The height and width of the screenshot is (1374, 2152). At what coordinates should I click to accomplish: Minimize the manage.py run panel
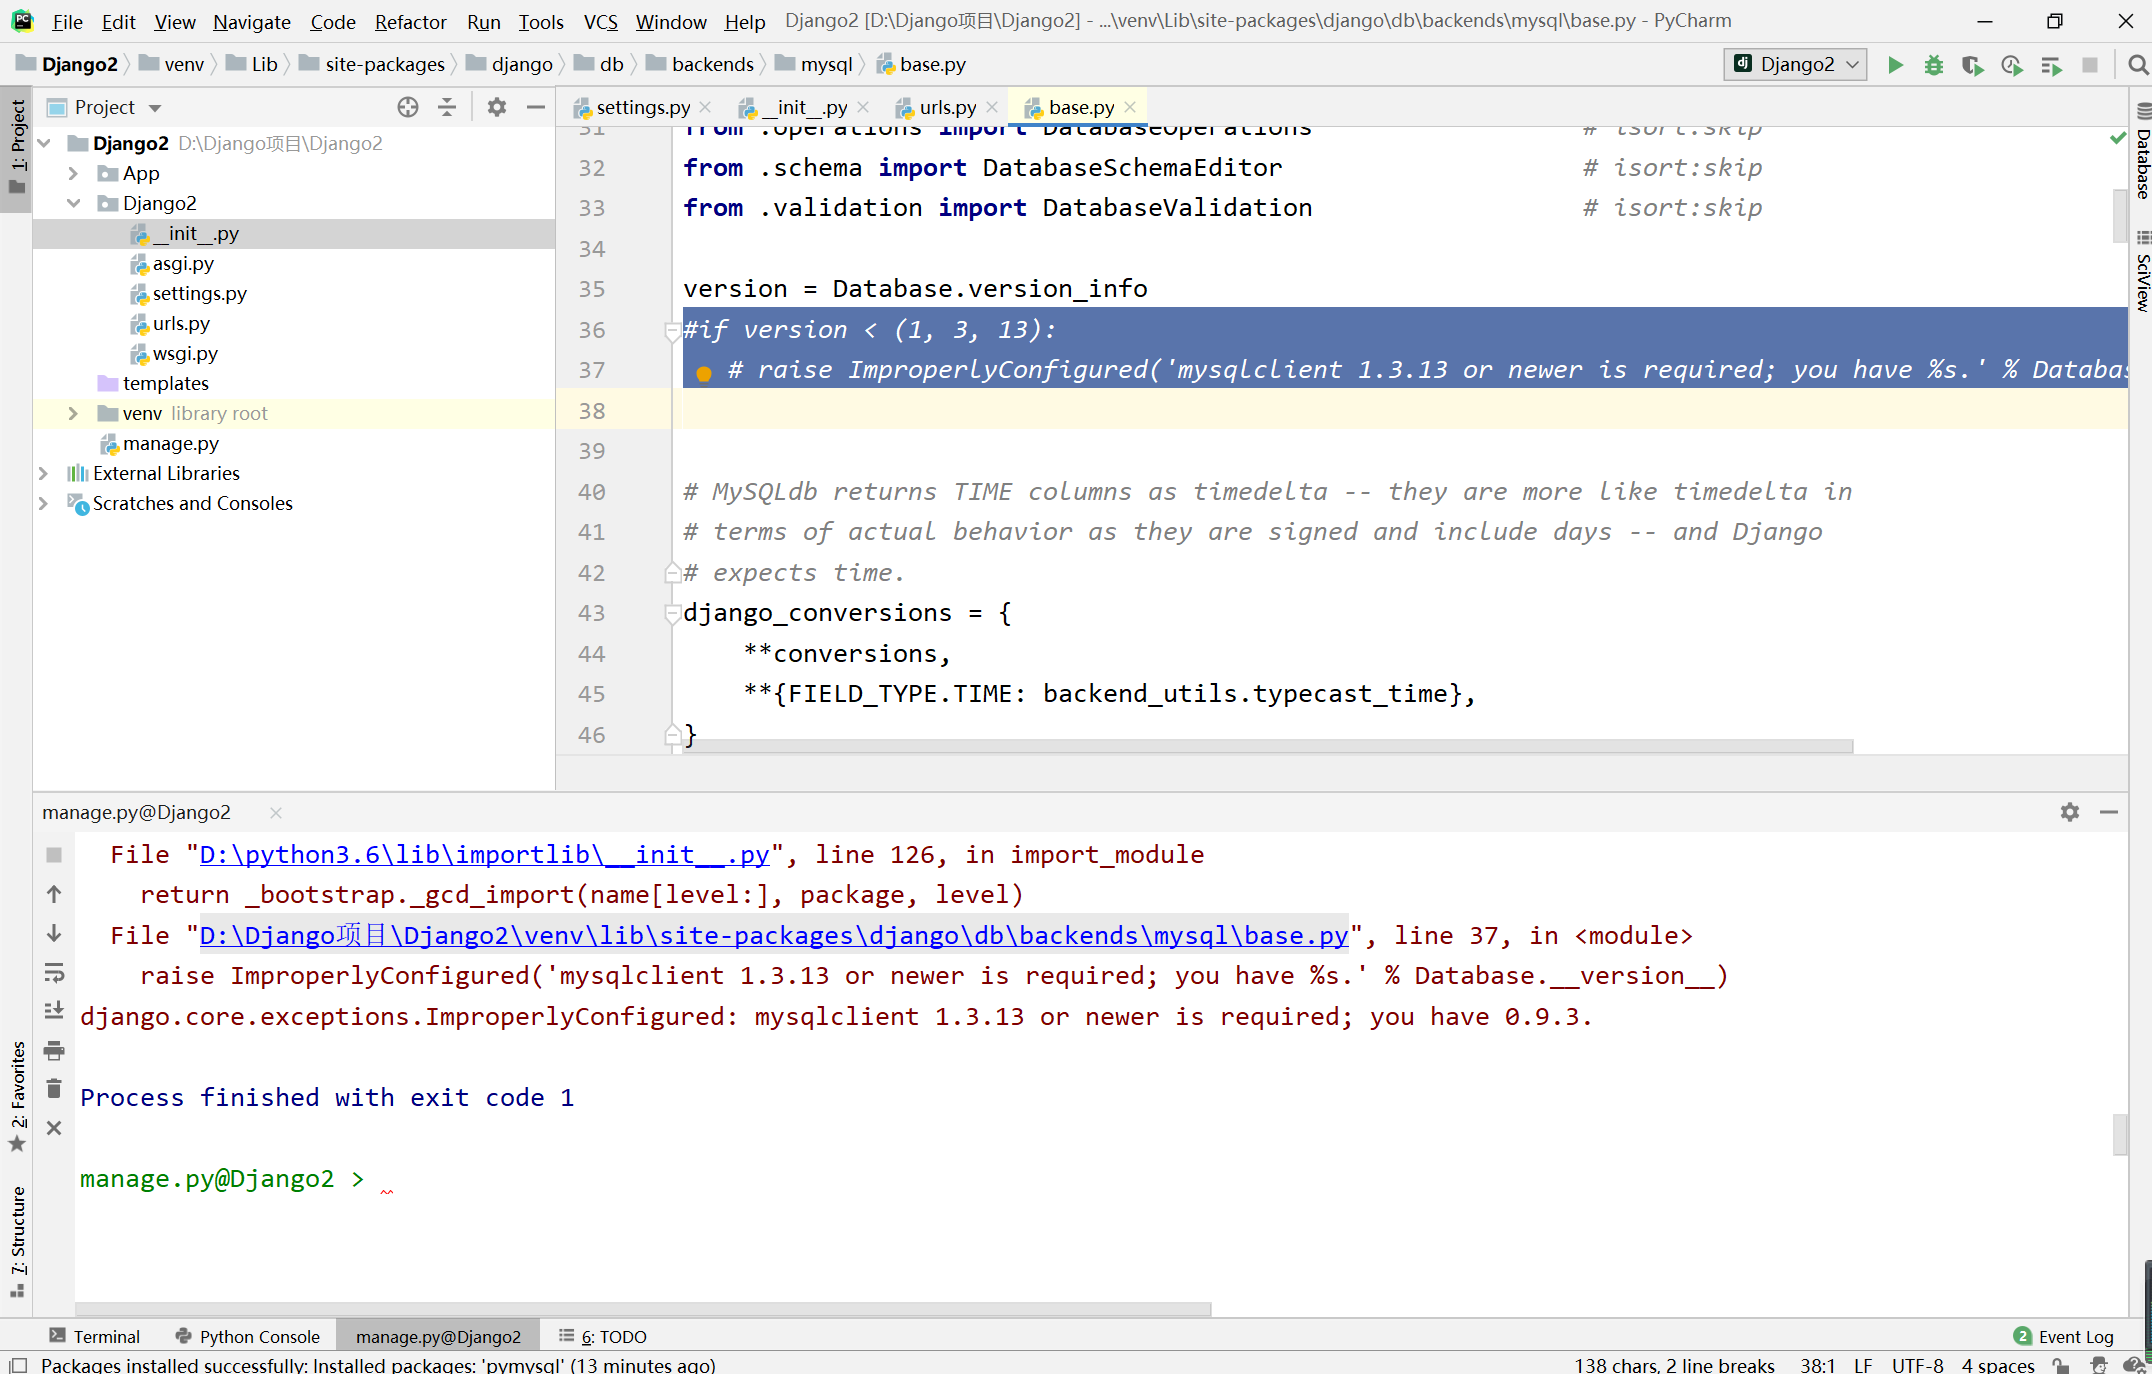click(x=2109, y=812)
